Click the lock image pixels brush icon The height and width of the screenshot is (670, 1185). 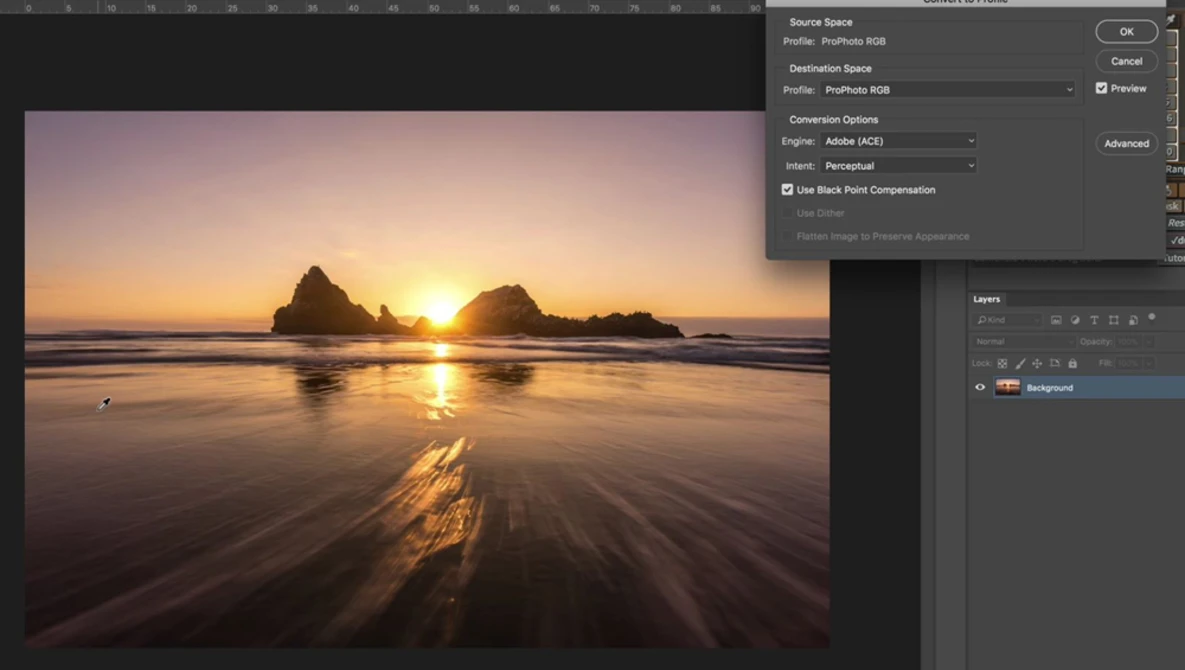click(1020, 363)
